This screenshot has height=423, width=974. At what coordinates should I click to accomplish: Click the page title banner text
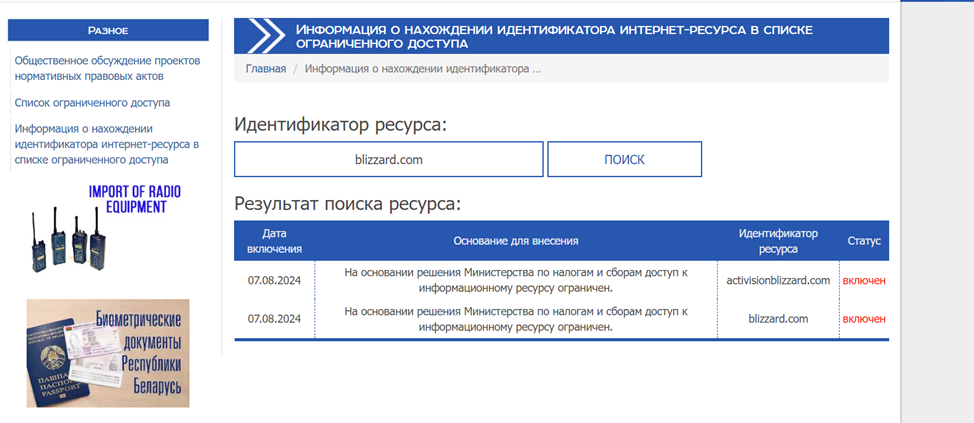[x=554, y=37]
